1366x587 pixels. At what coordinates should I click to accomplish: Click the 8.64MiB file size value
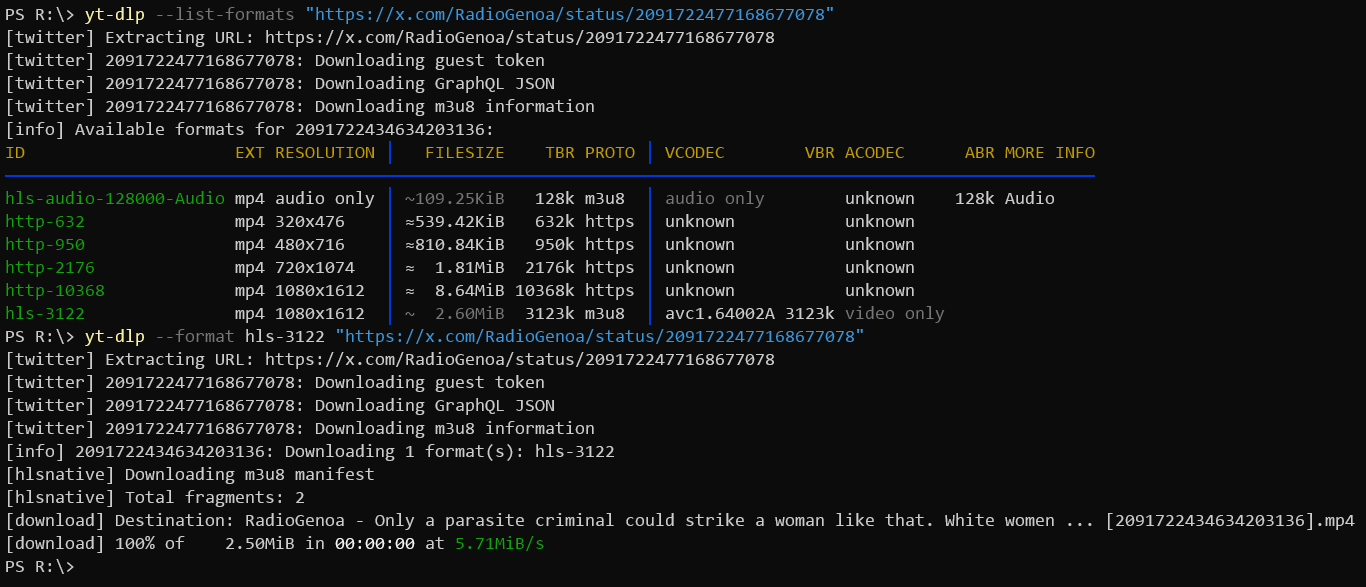[x=470, y=290]
